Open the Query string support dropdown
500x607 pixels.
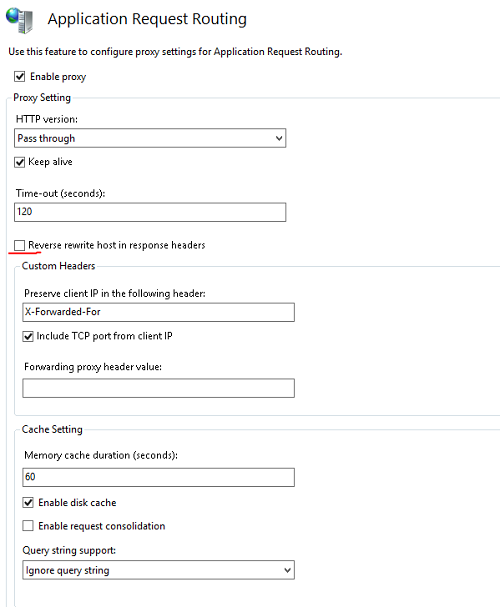tap(158, 570)
